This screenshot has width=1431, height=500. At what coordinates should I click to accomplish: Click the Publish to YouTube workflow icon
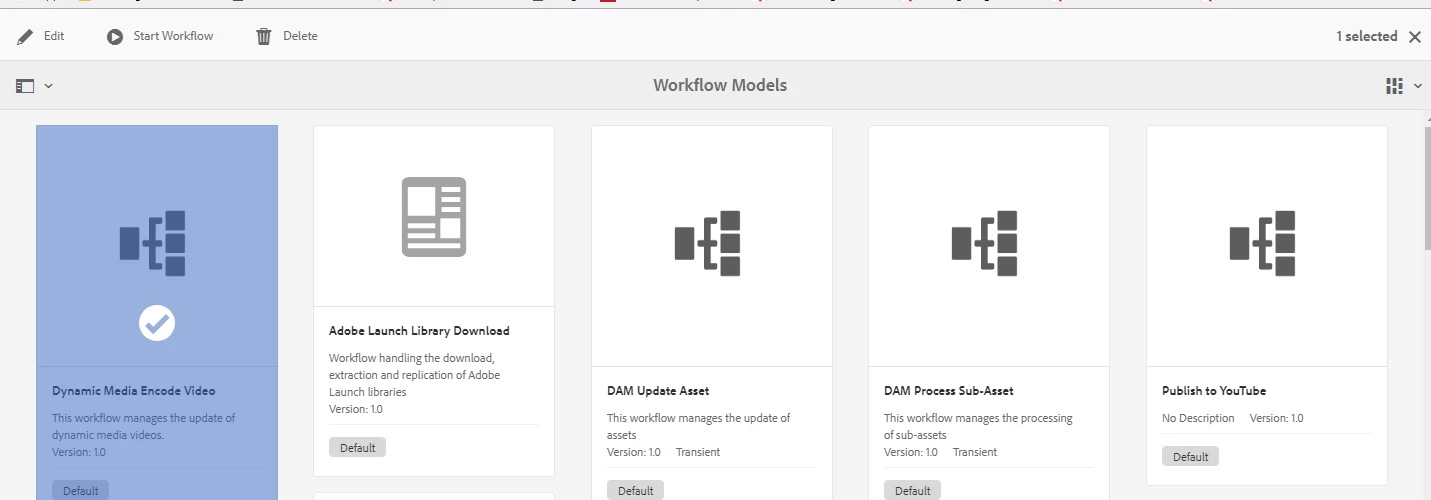click(1262, 243)
